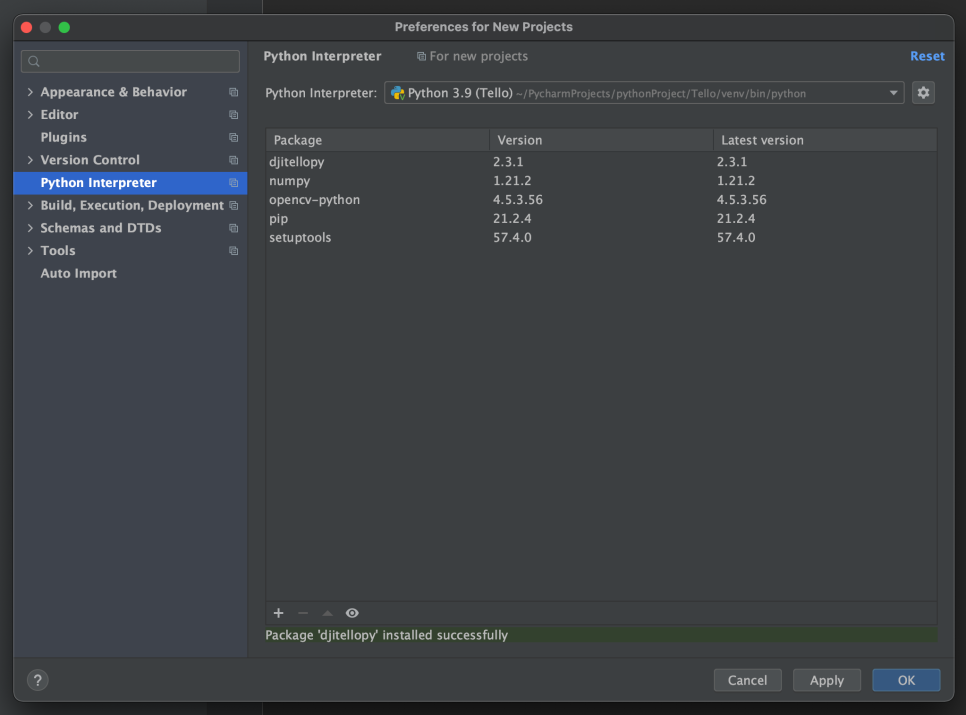Click the copy icon next to Build, Execution, Deployment

[233, 205]
